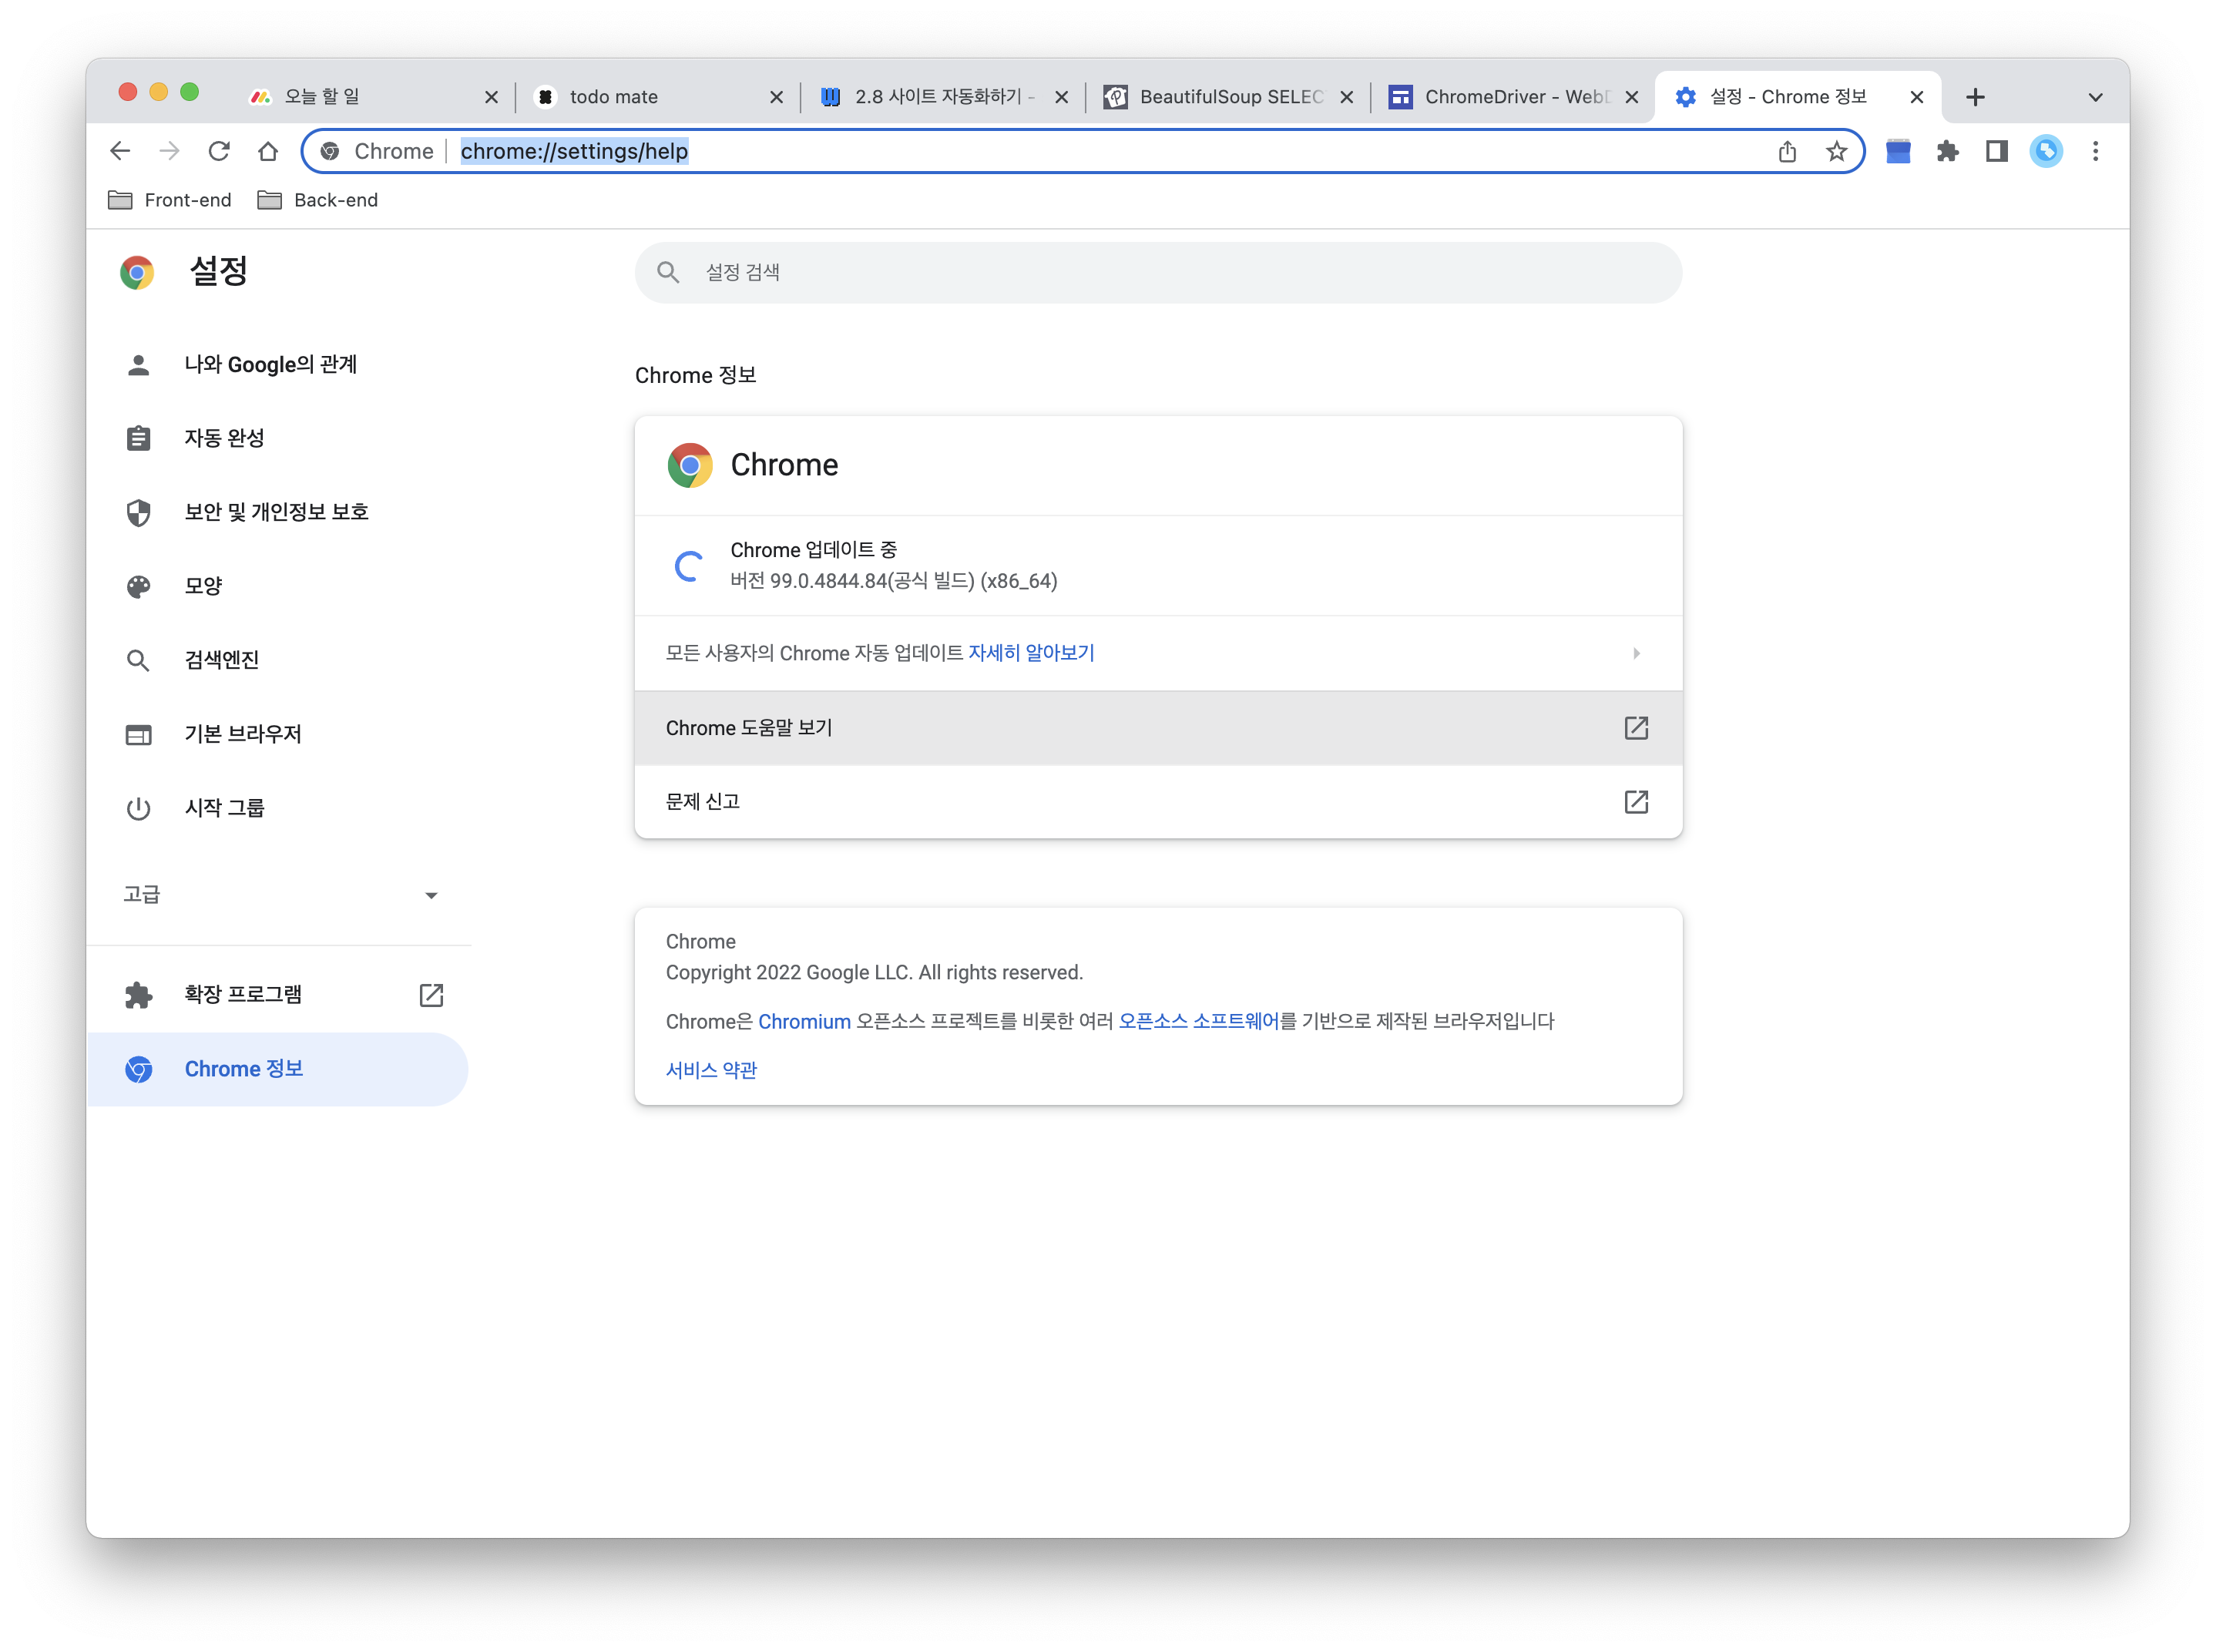Open the Back-end bookmarks folder
The width and height of the screenshot is (2216, 1652).
click(318, 200)
